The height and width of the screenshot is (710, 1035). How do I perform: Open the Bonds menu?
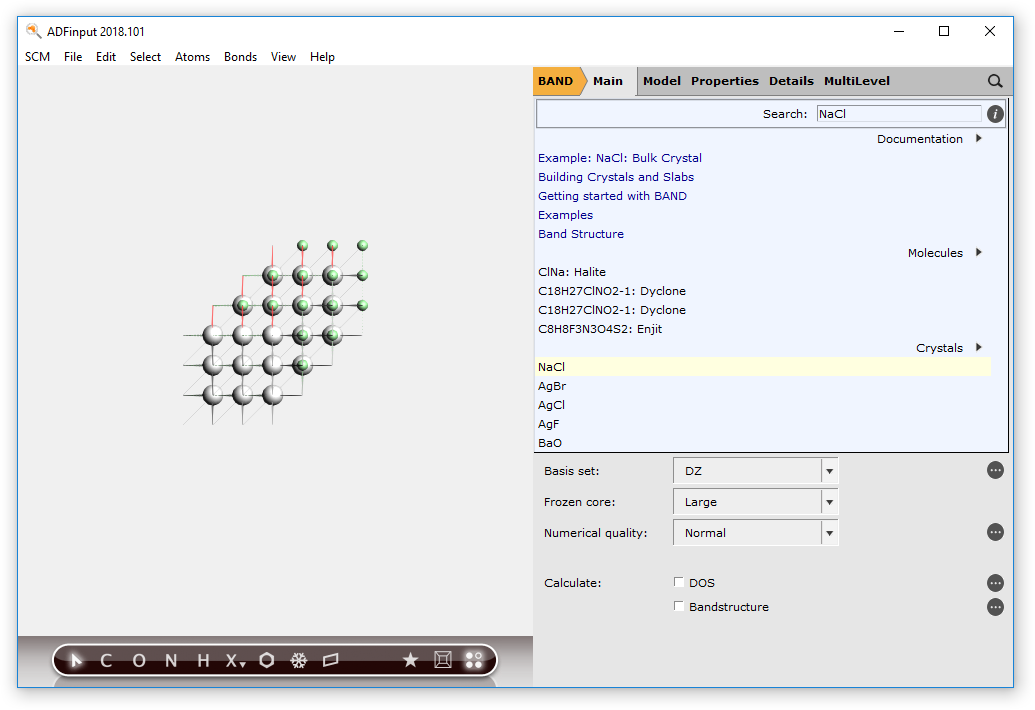click(x=240, y=57)
